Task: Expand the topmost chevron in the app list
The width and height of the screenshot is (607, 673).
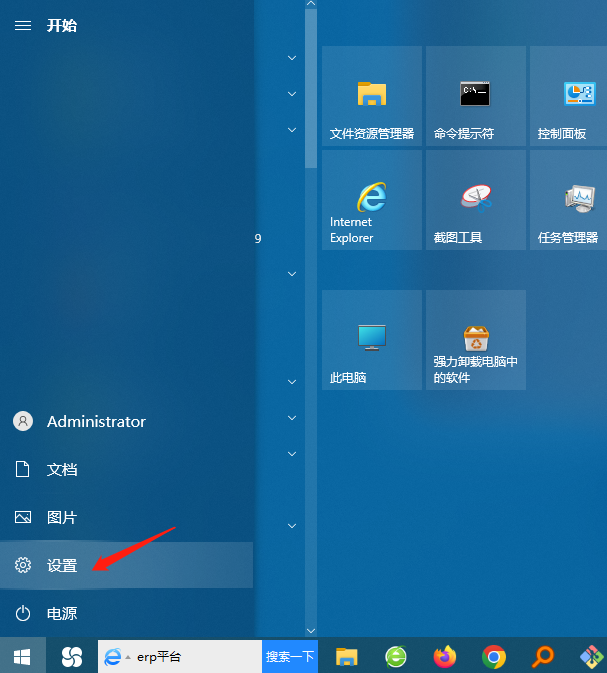Action: point(292,58)
